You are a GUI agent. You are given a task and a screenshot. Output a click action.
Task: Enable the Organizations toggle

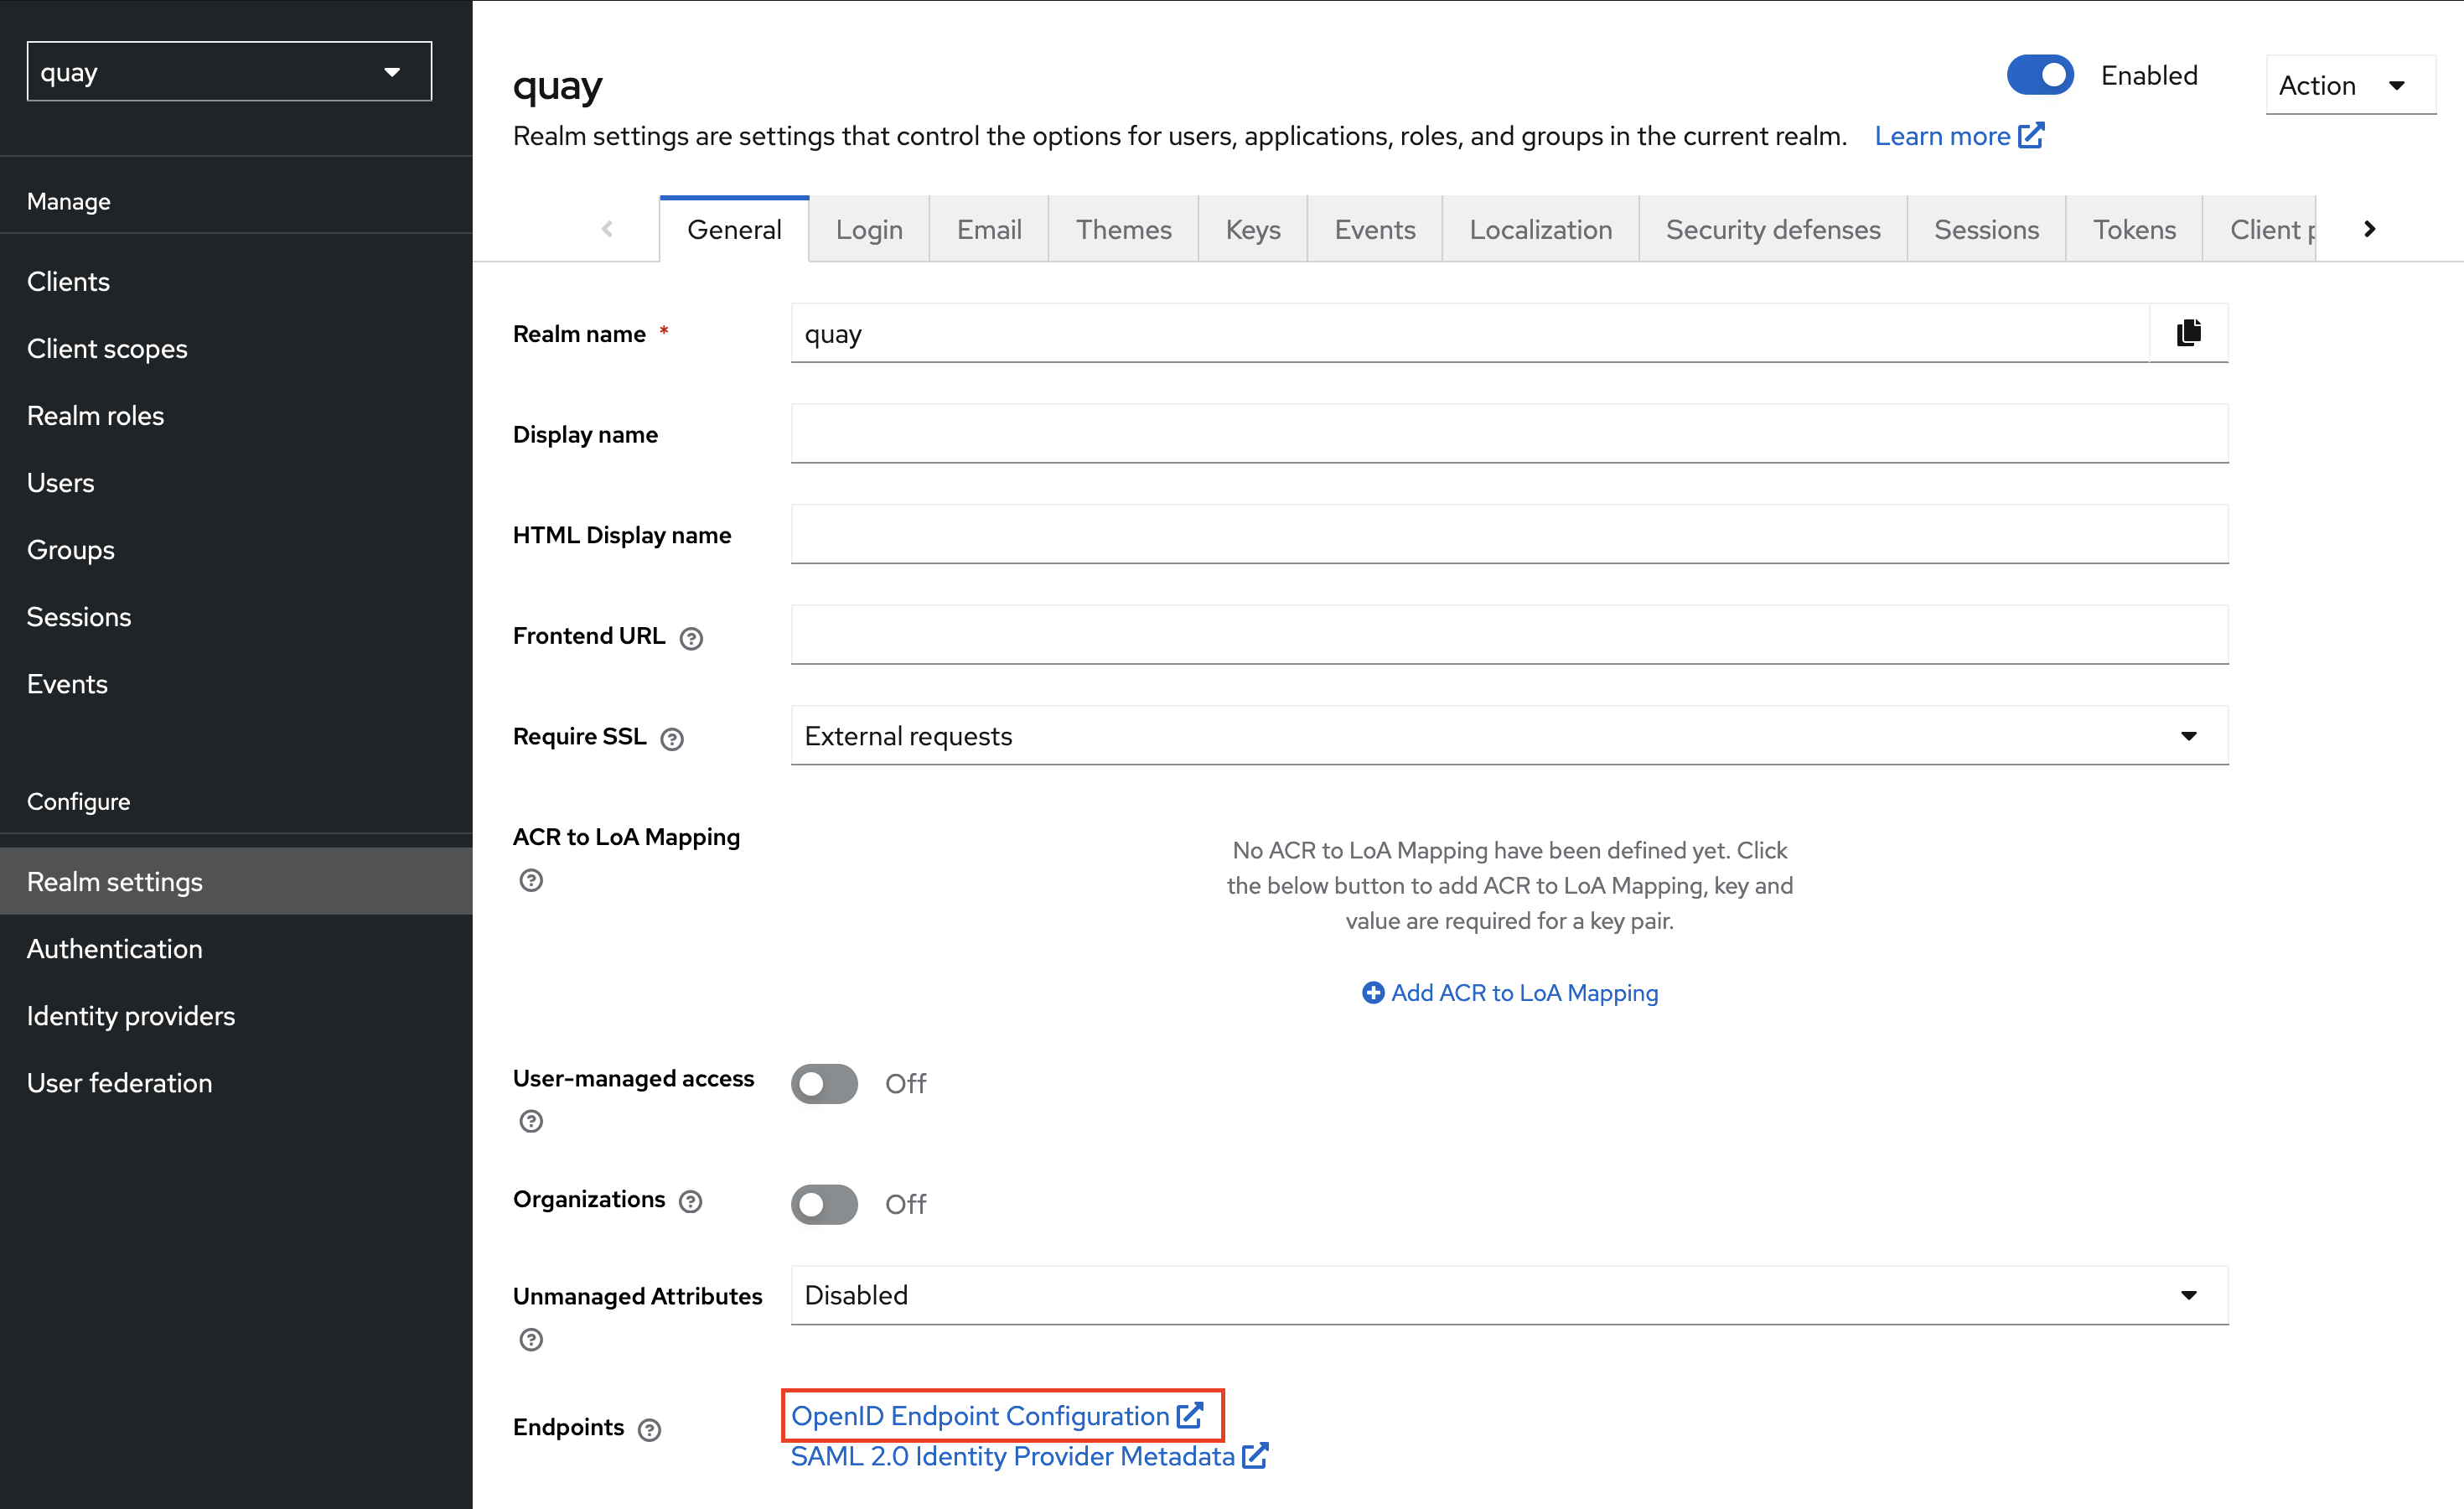click(x=824, y=1204)
